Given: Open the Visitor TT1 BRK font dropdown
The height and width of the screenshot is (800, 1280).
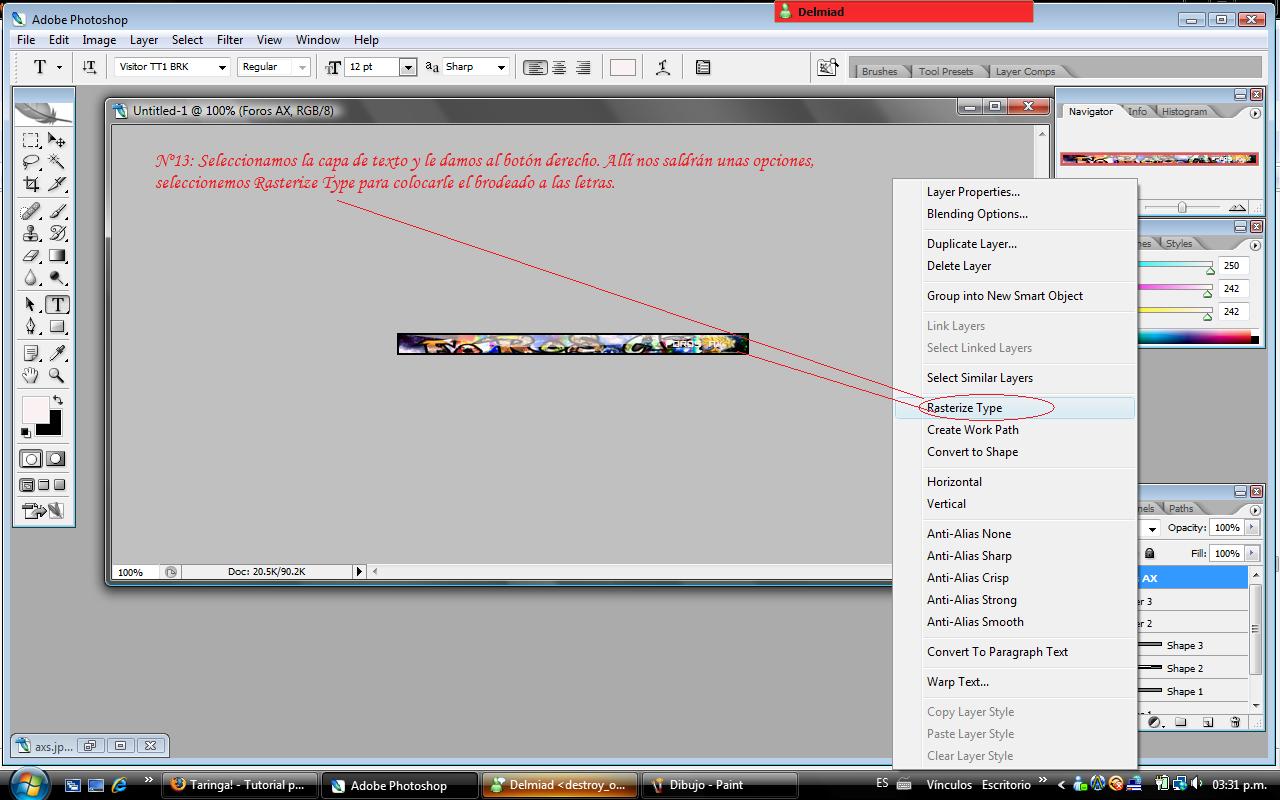Looking at the screenshot, I should click(x=222, y=67).
